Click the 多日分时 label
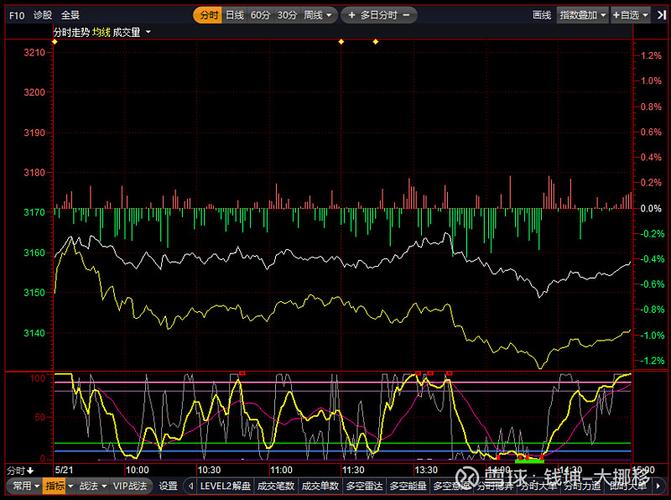 [379, 15]
